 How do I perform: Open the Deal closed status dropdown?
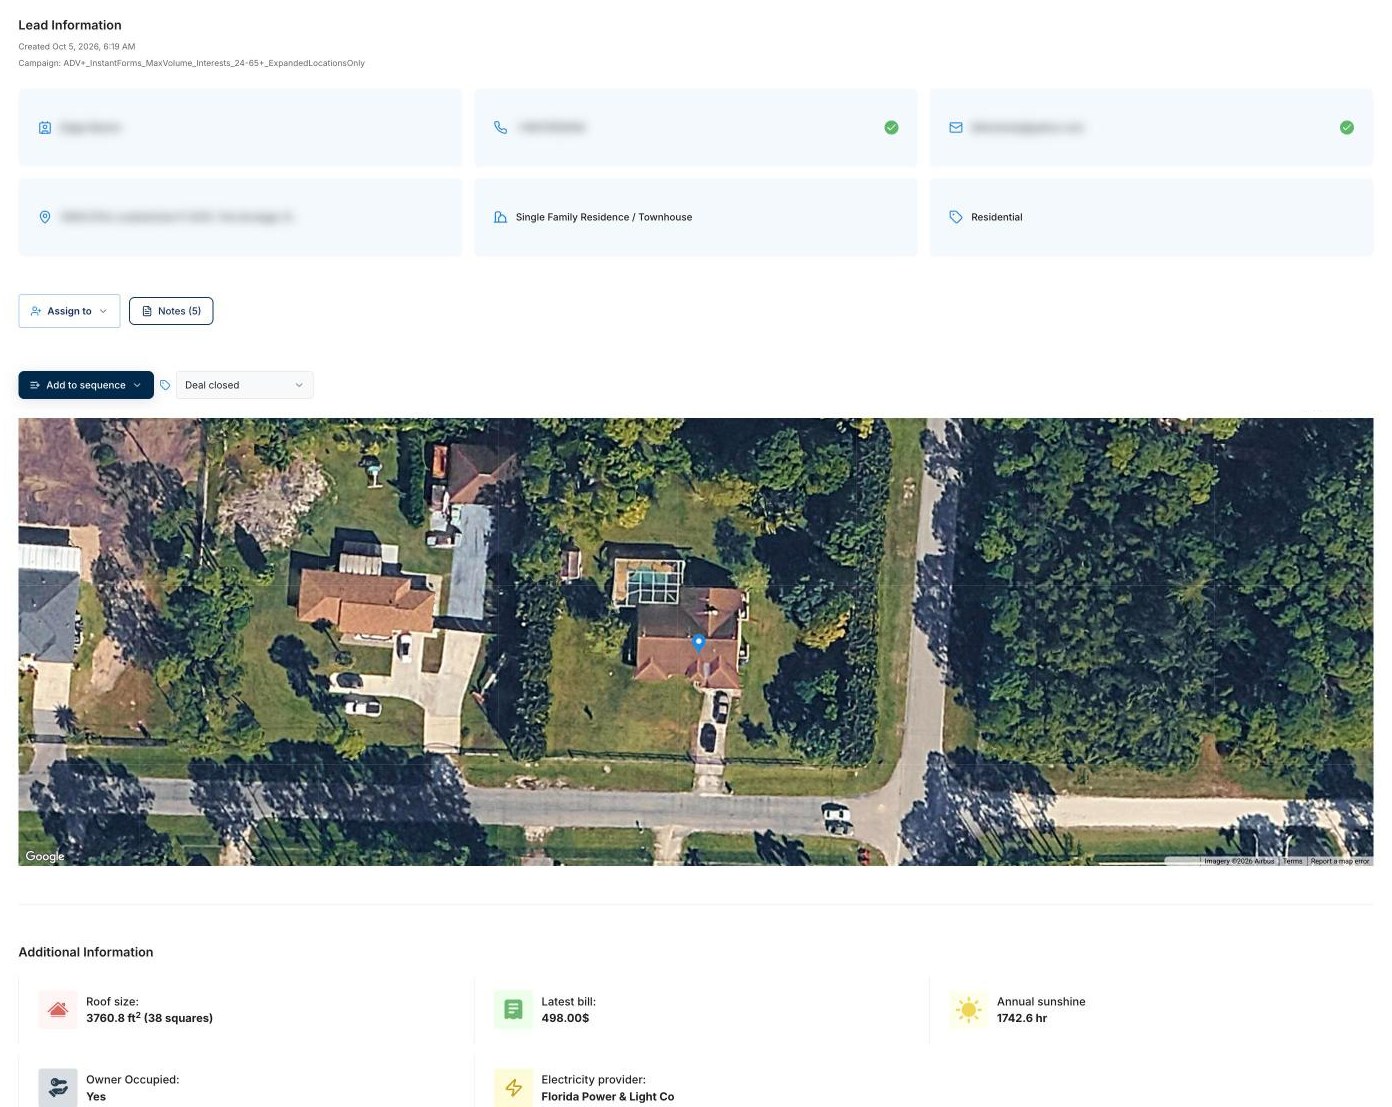(x=245, y=385)
